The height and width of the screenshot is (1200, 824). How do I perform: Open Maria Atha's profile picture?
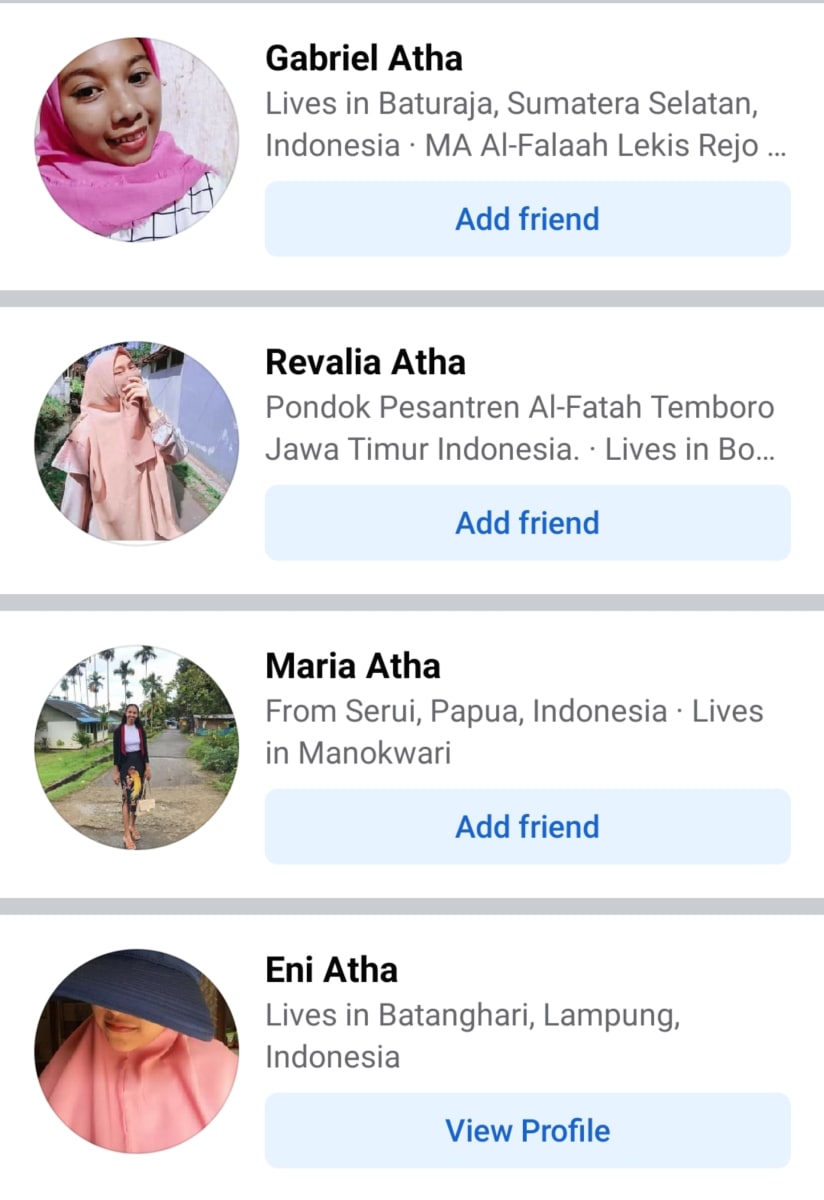[137, 747]
